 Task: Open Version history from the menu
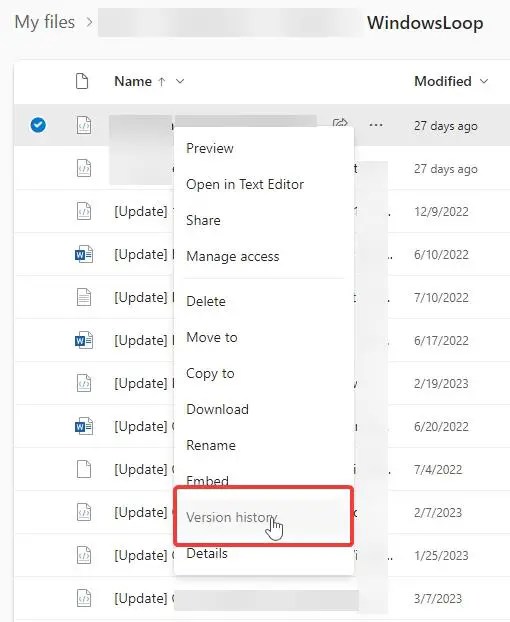coord(231,517)
